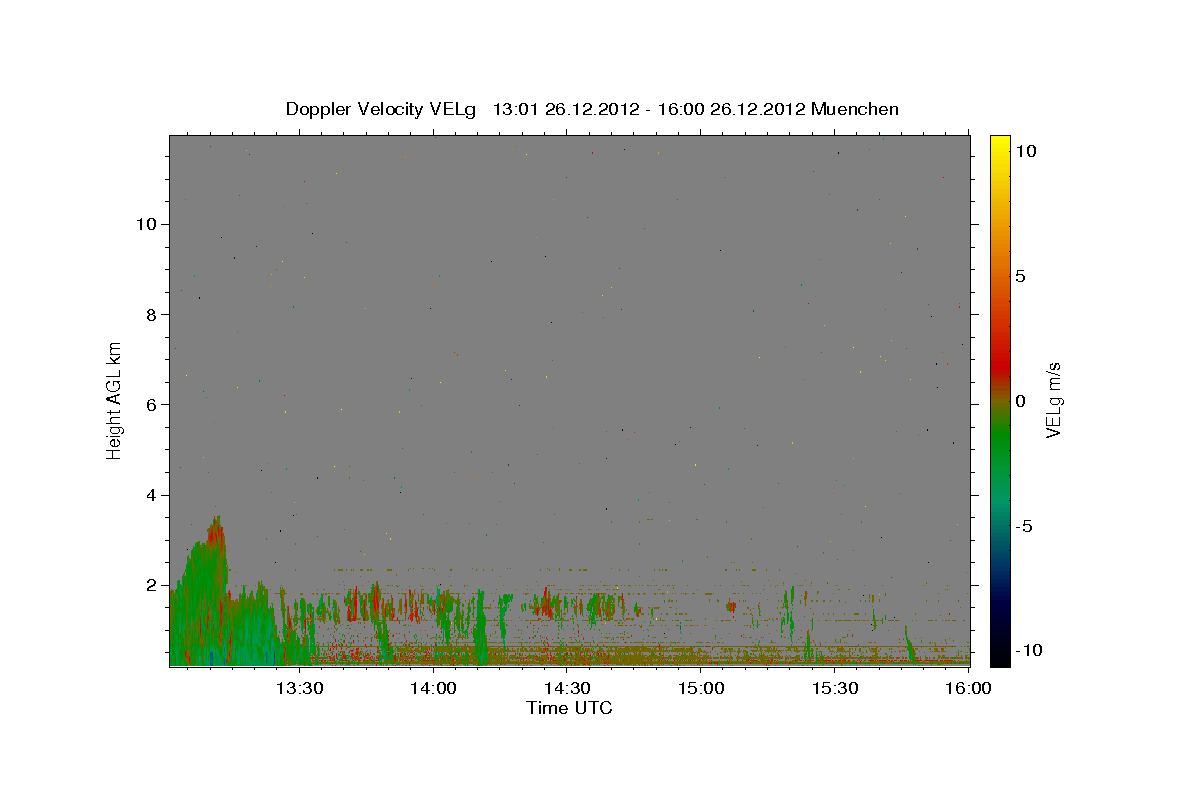The width and height of the screenshot is (1200, 800).
Task: Click the 14:30 time tick label
Action: [568, 688]
